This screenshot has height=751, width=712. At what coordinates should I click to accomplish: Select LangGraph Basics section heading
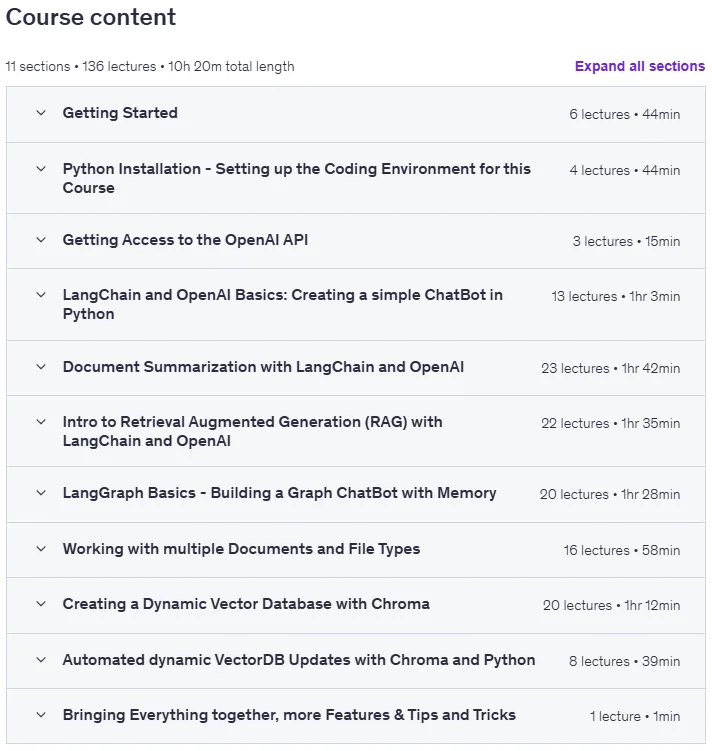[x=280, y=493]
